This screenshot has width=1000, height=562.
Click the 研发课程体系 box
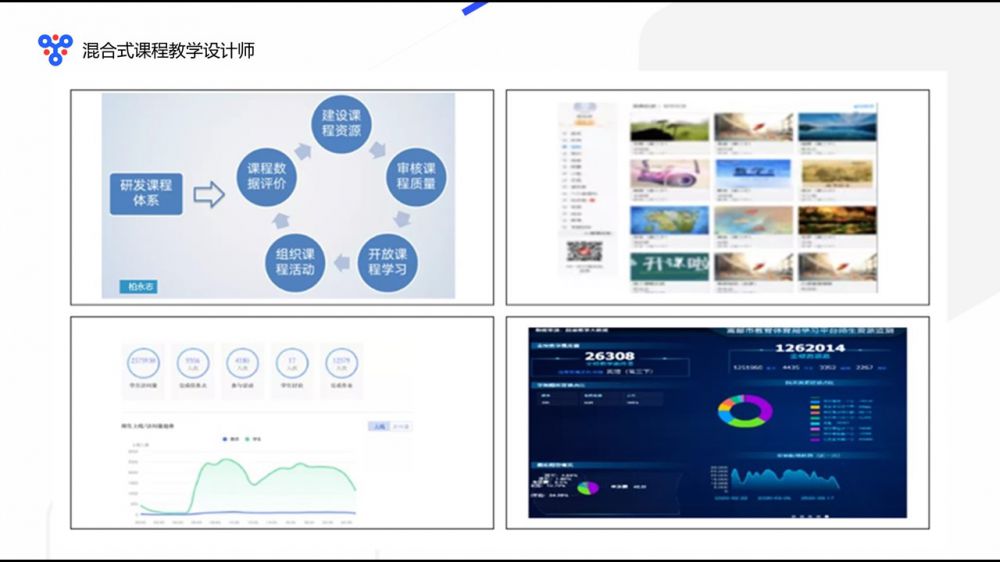tap(146, 194)
